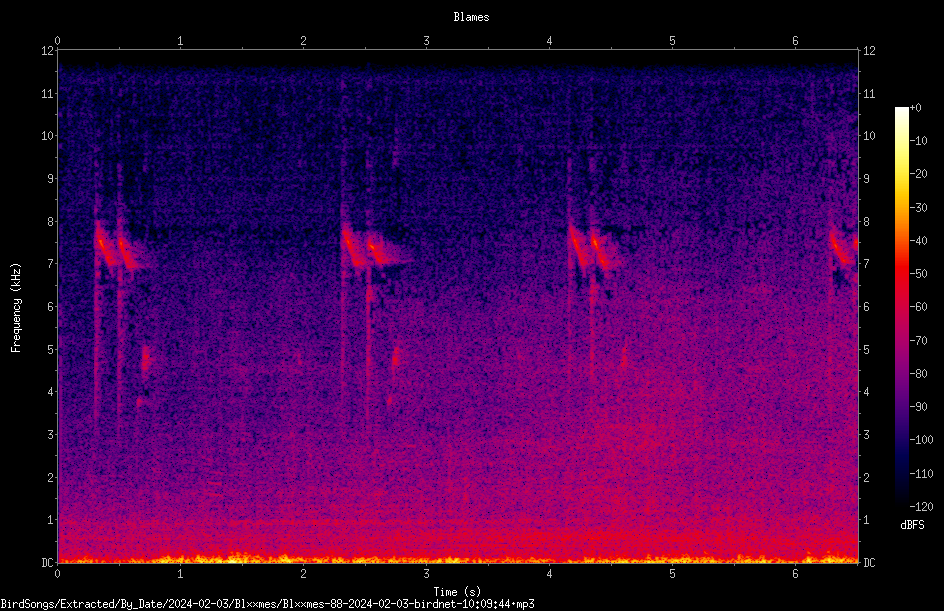Click the 1 second tick on bottom time axis

click(x=180, y=574)
